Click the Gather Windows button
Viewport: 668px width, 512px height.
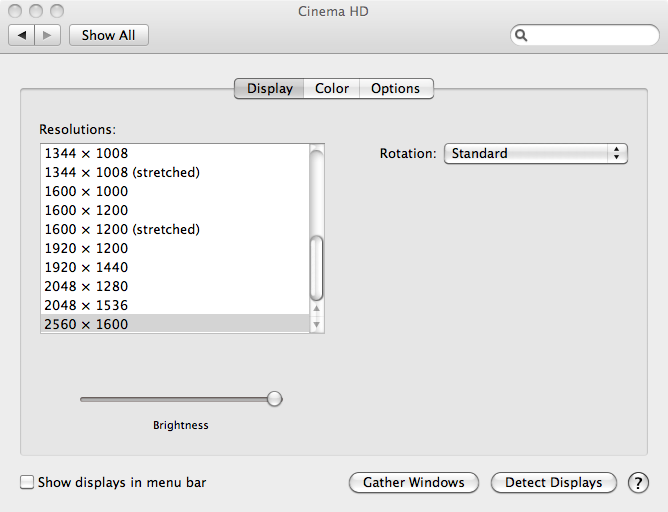(414, 483)
